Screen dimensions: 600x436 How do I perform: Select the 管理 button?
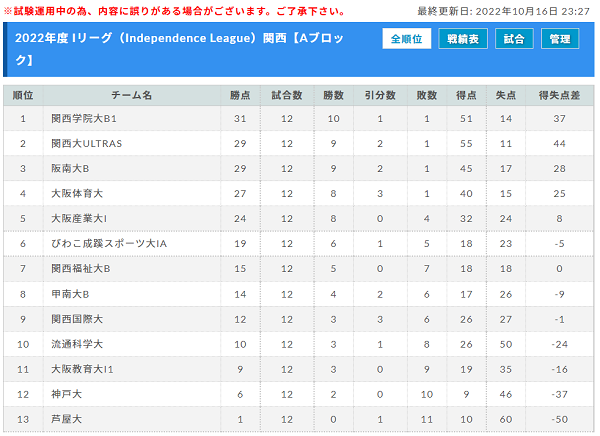pyautogui.click(x=560, y=39)
